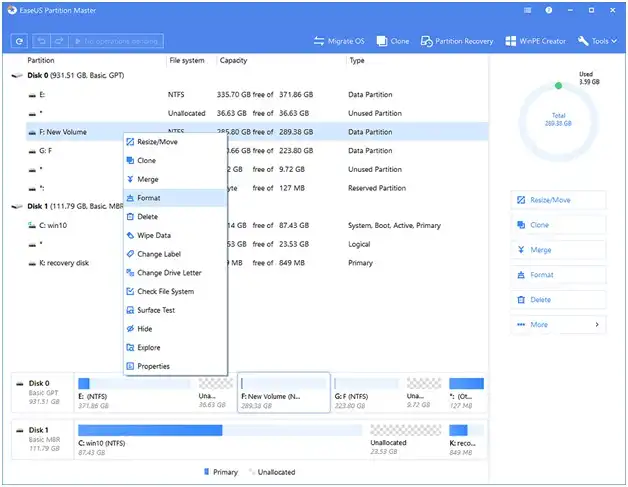Select the 127 MB block in Disk 0 map
Image resolution: width=628 pixels, height=487 pixels.
coord(466,393)
